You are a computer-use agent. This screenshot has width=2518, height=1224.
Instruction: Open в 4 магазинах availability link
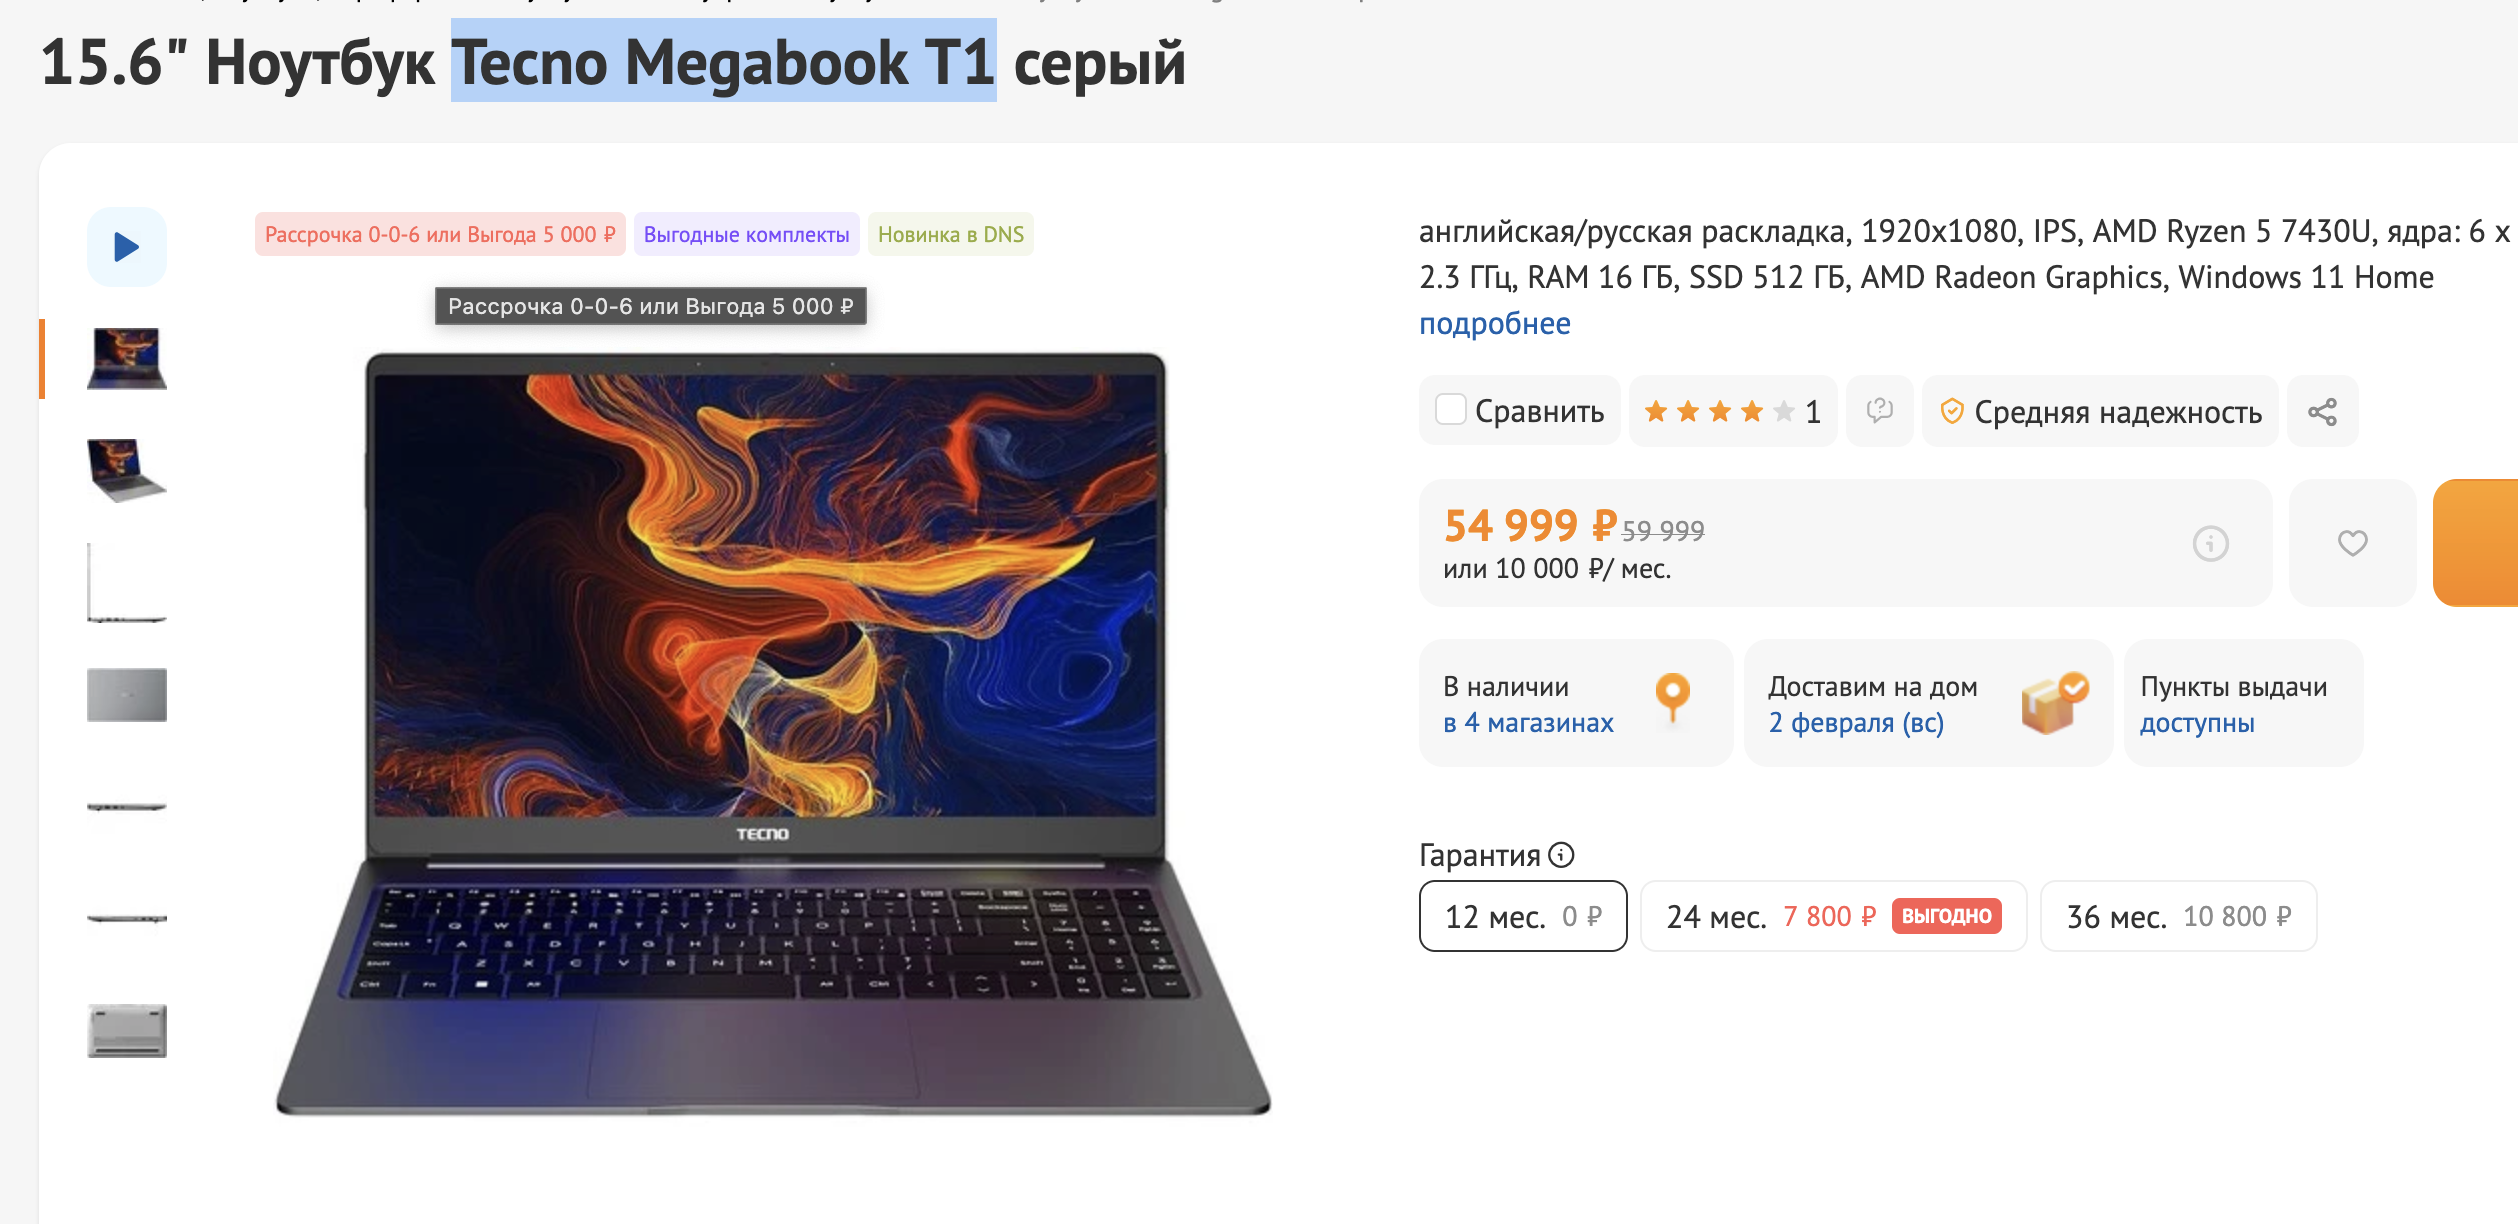[1528, 722]
